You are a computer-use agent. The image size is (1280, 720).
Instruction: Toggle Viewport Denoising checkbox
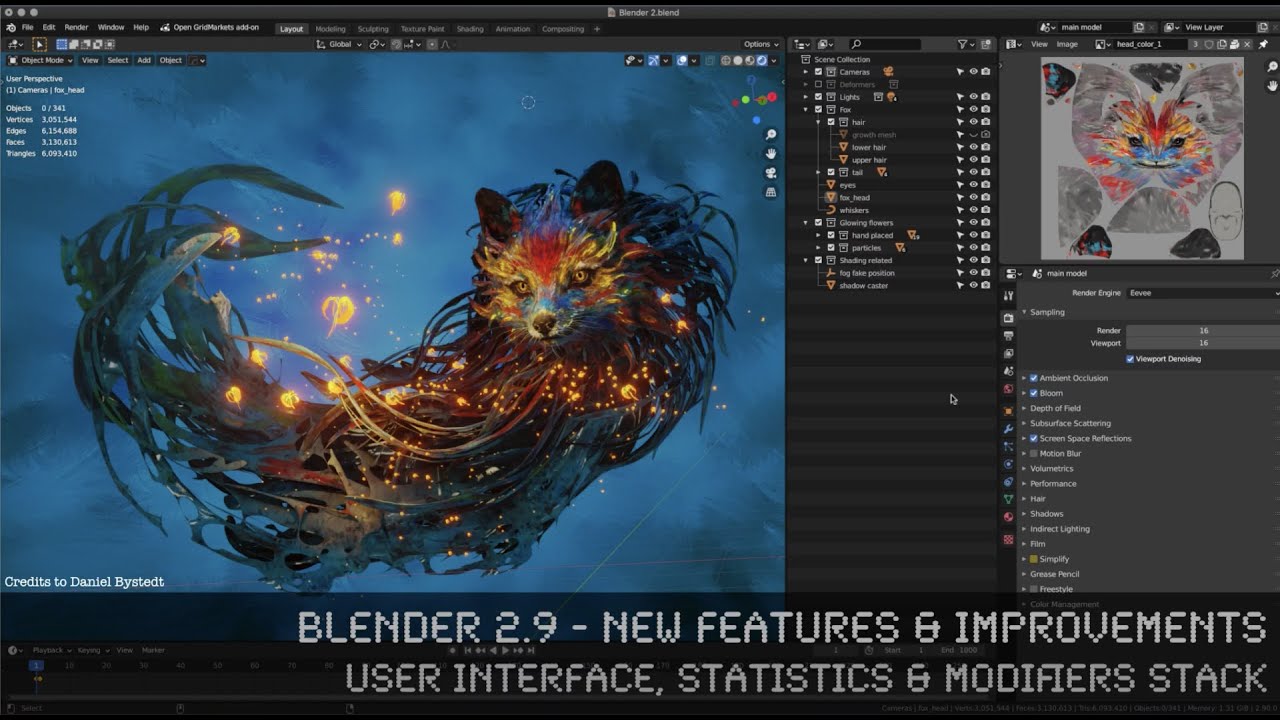tap(1130, 359)
